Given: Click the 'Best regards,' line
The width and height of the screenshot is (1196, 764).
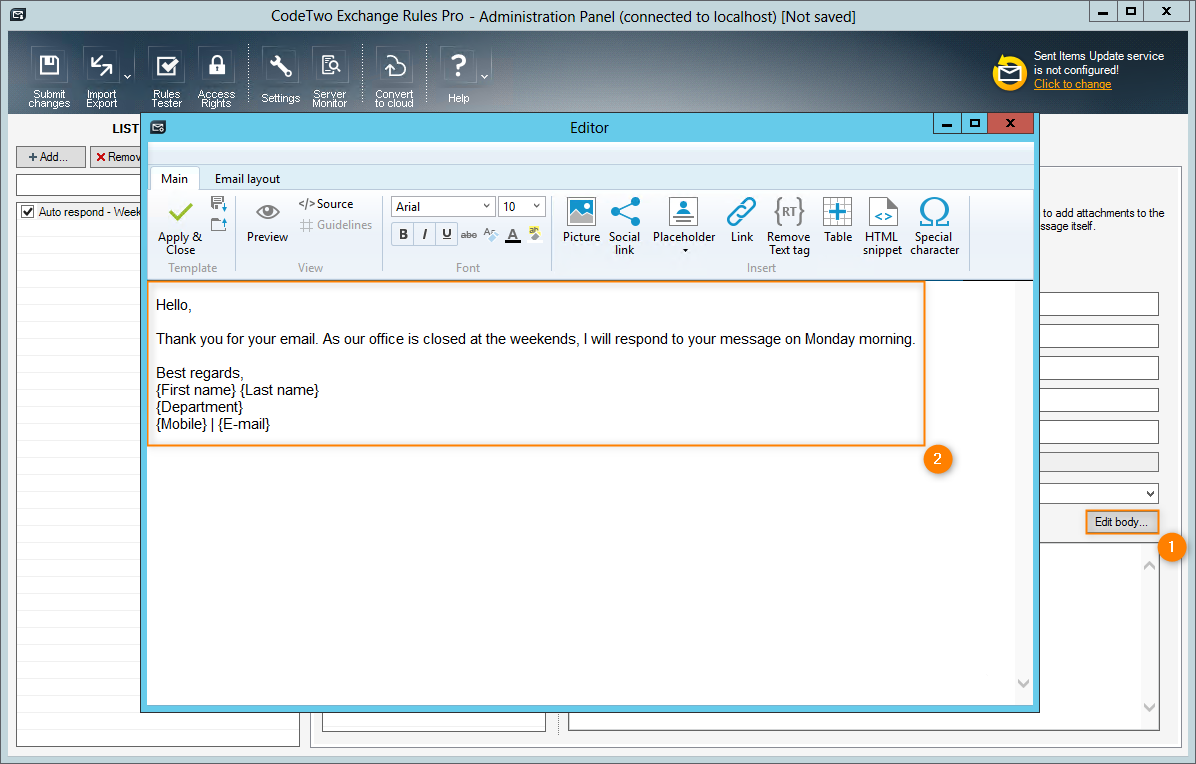Looking at the screenshot, I should point(200,373).
